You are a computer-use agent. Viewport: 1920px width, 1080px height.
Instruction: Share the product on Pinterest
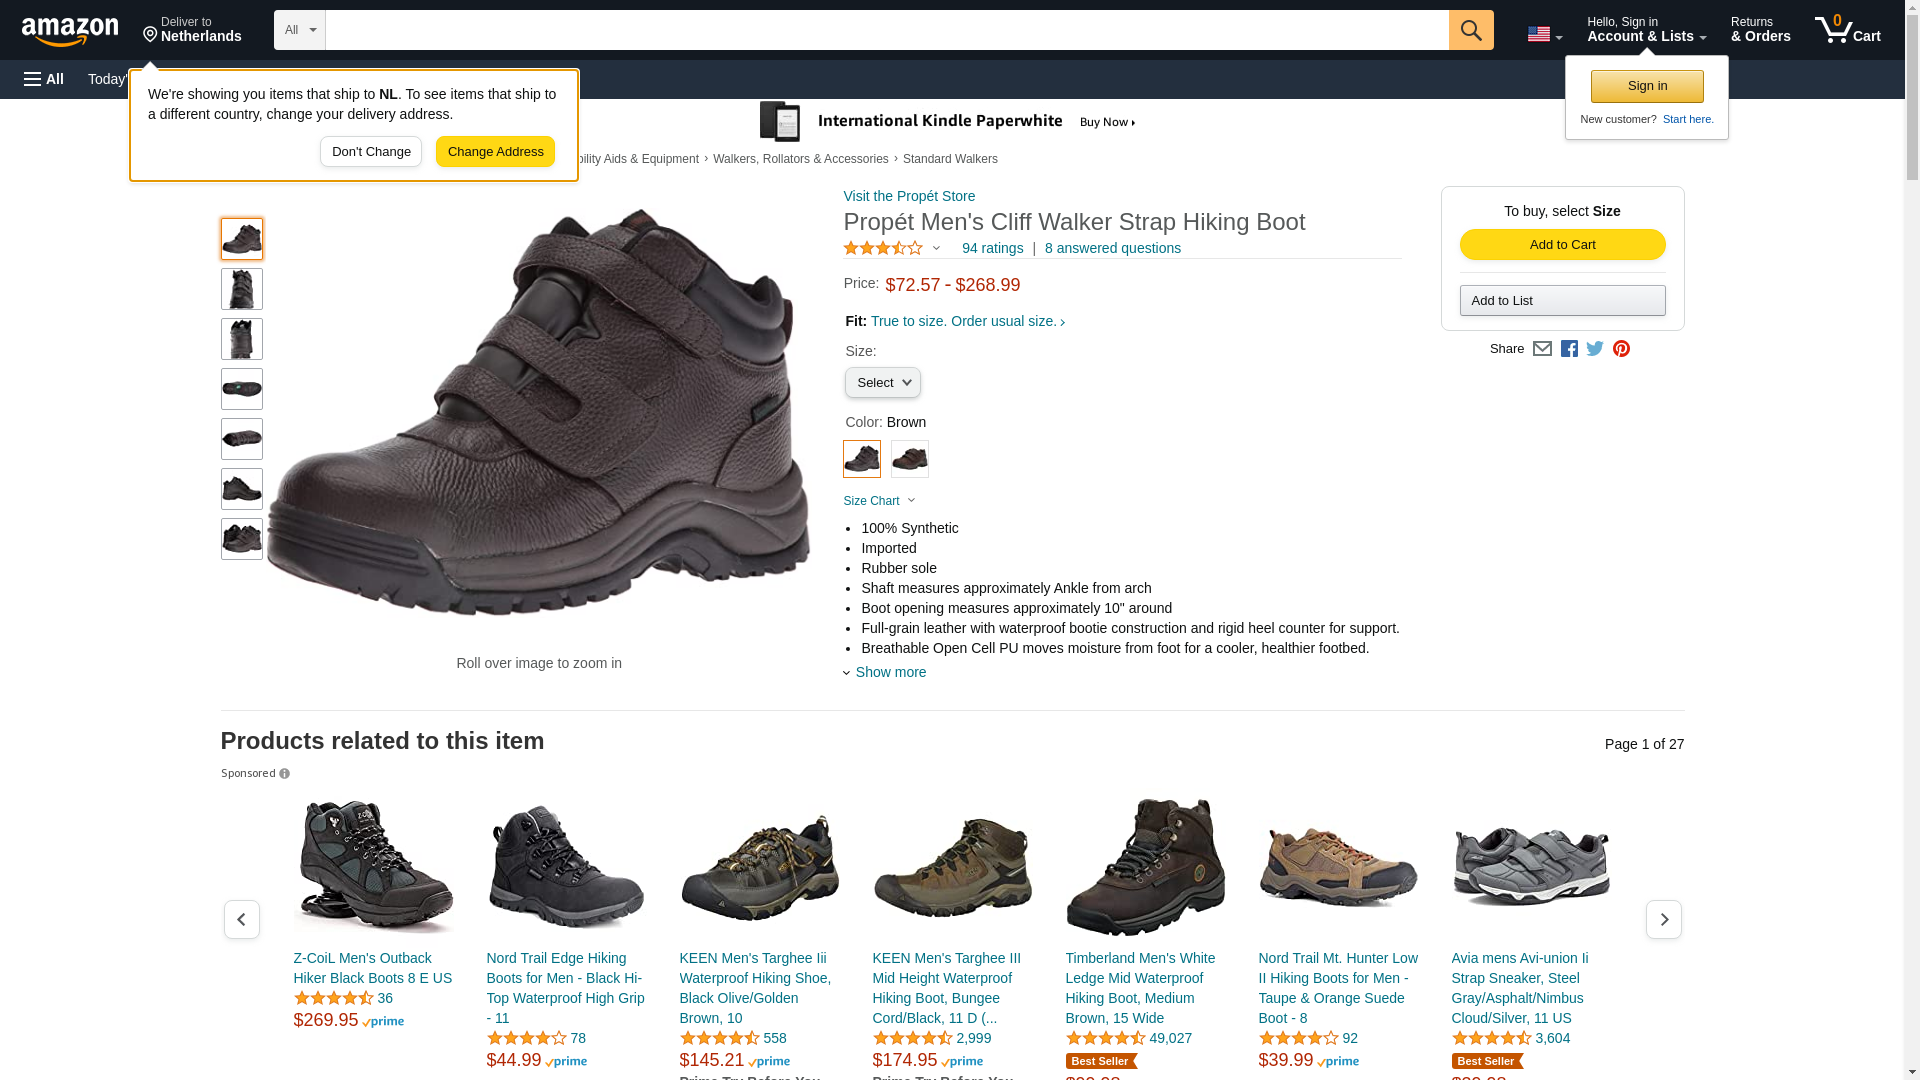click(1621, 349)
